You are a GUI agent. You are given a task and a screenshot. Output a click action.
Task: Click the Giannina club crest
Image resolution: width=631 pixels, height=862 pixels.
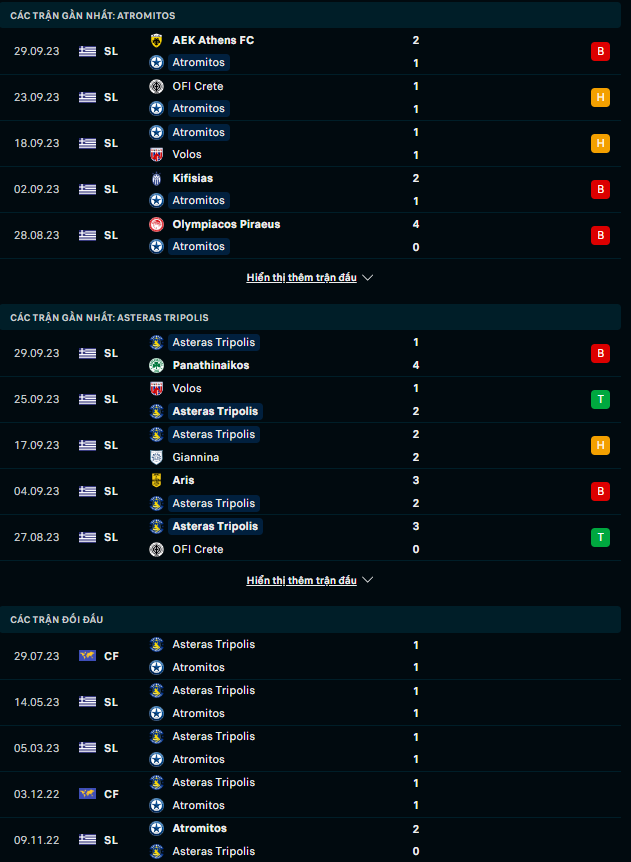pyautogui.click(x=156, y=457)
